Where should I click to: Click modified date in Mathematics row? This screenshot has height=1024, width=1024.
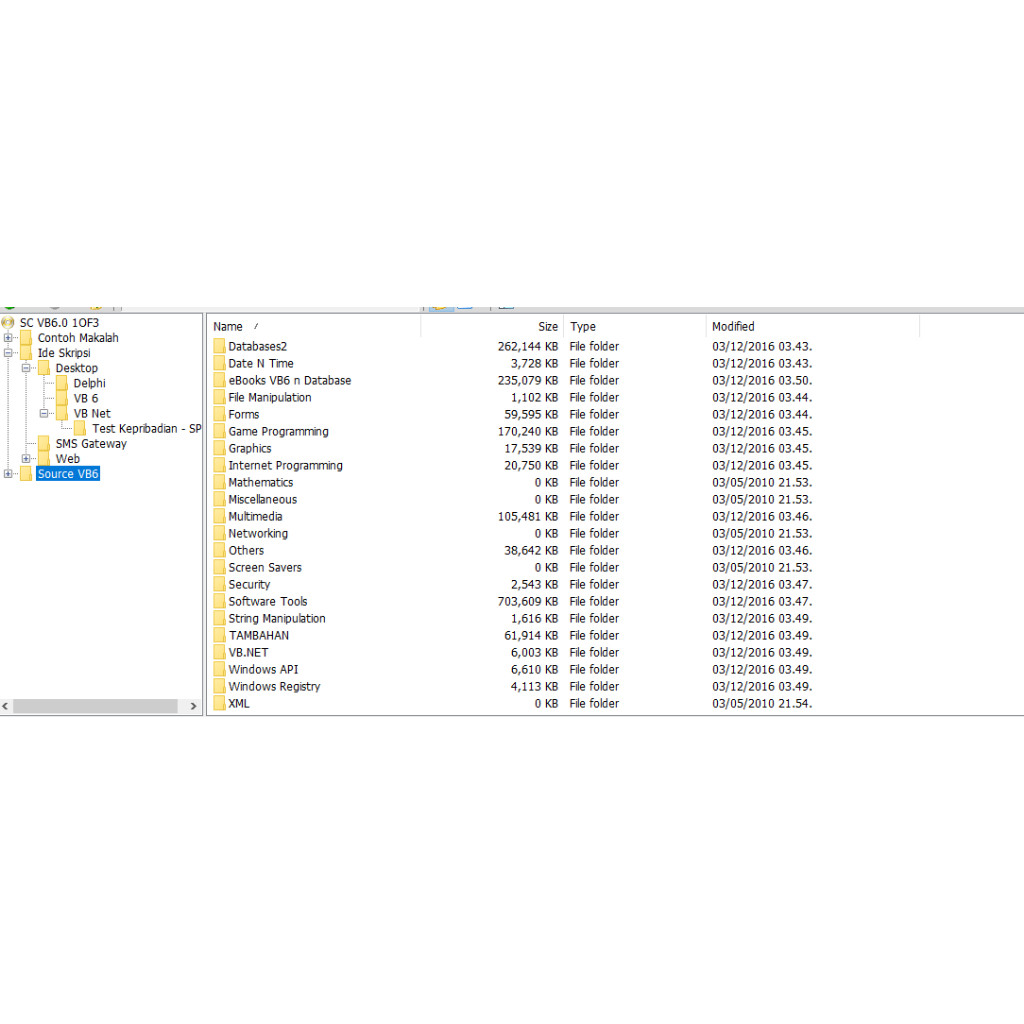tap(762, 482)
